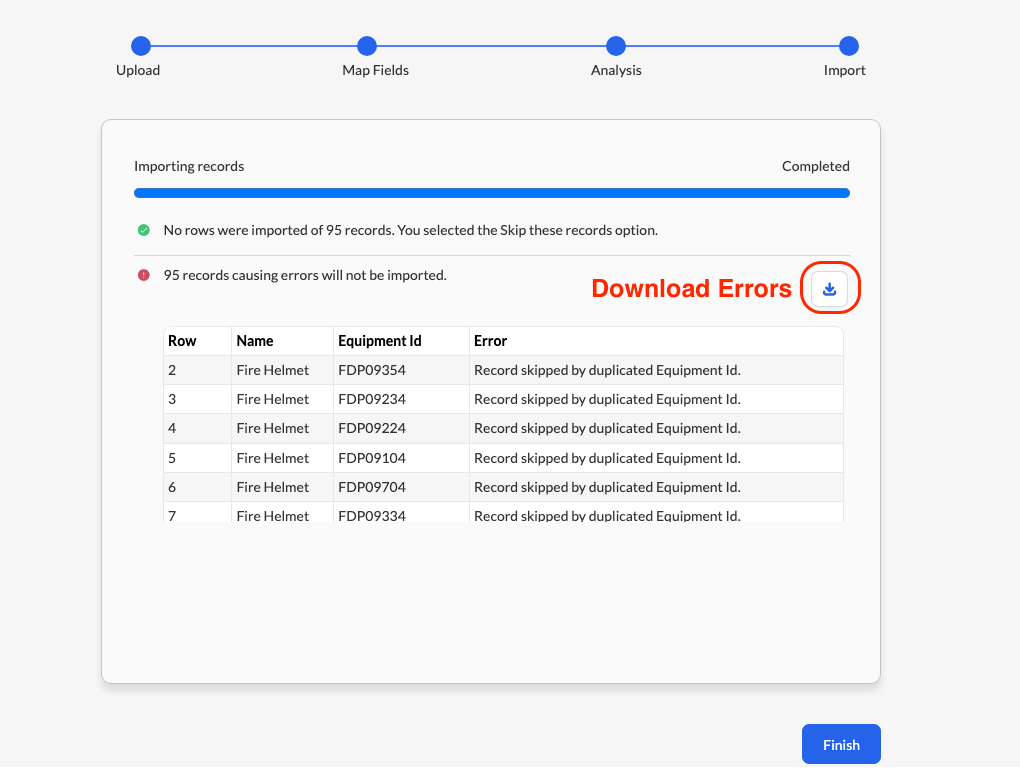
Task: Click row number 5 cell
Action: pos(197,458)
